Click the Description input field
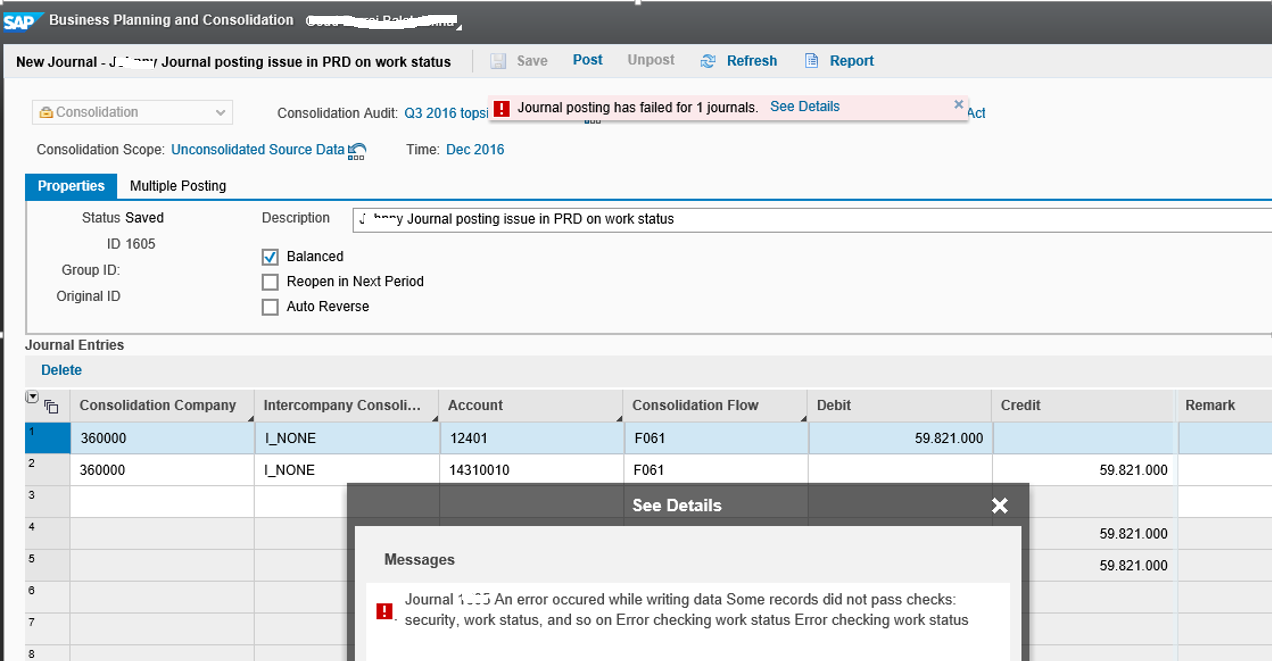 tap(812, 219)
